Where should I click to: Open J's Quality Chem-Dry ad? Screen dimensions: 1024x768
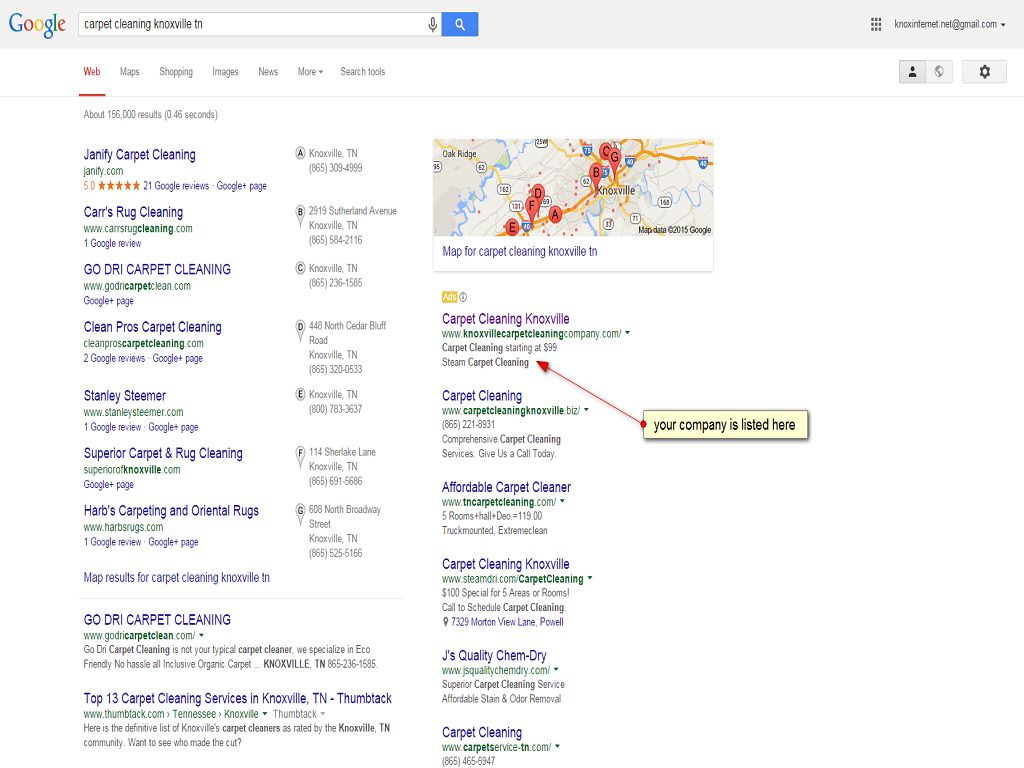tap(494, 655)
